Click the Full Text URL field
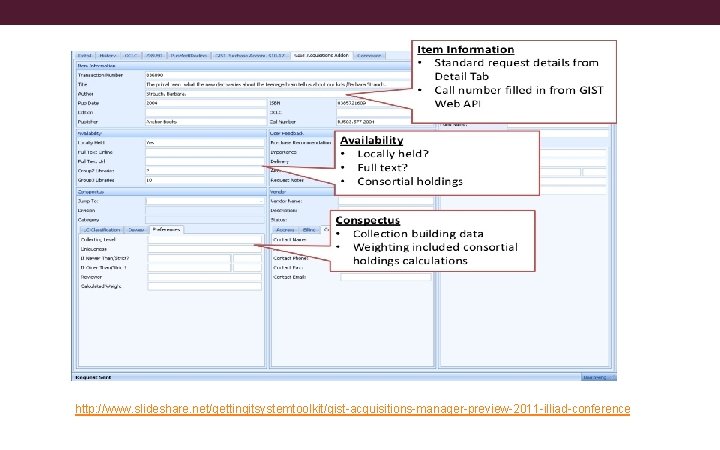This screenshot has width=720, height=450. (x=205, y=162)
